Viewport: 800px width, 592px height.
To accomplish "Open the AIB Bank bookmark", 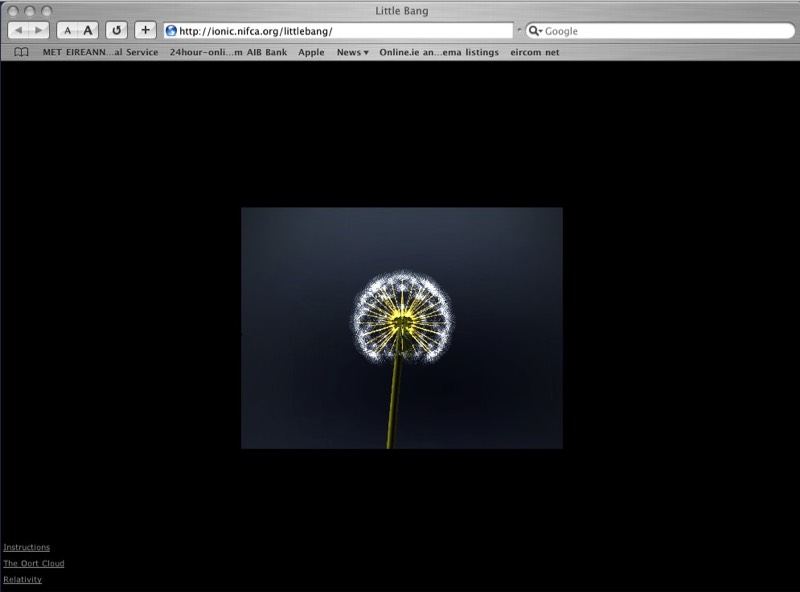I will (228, 52).
